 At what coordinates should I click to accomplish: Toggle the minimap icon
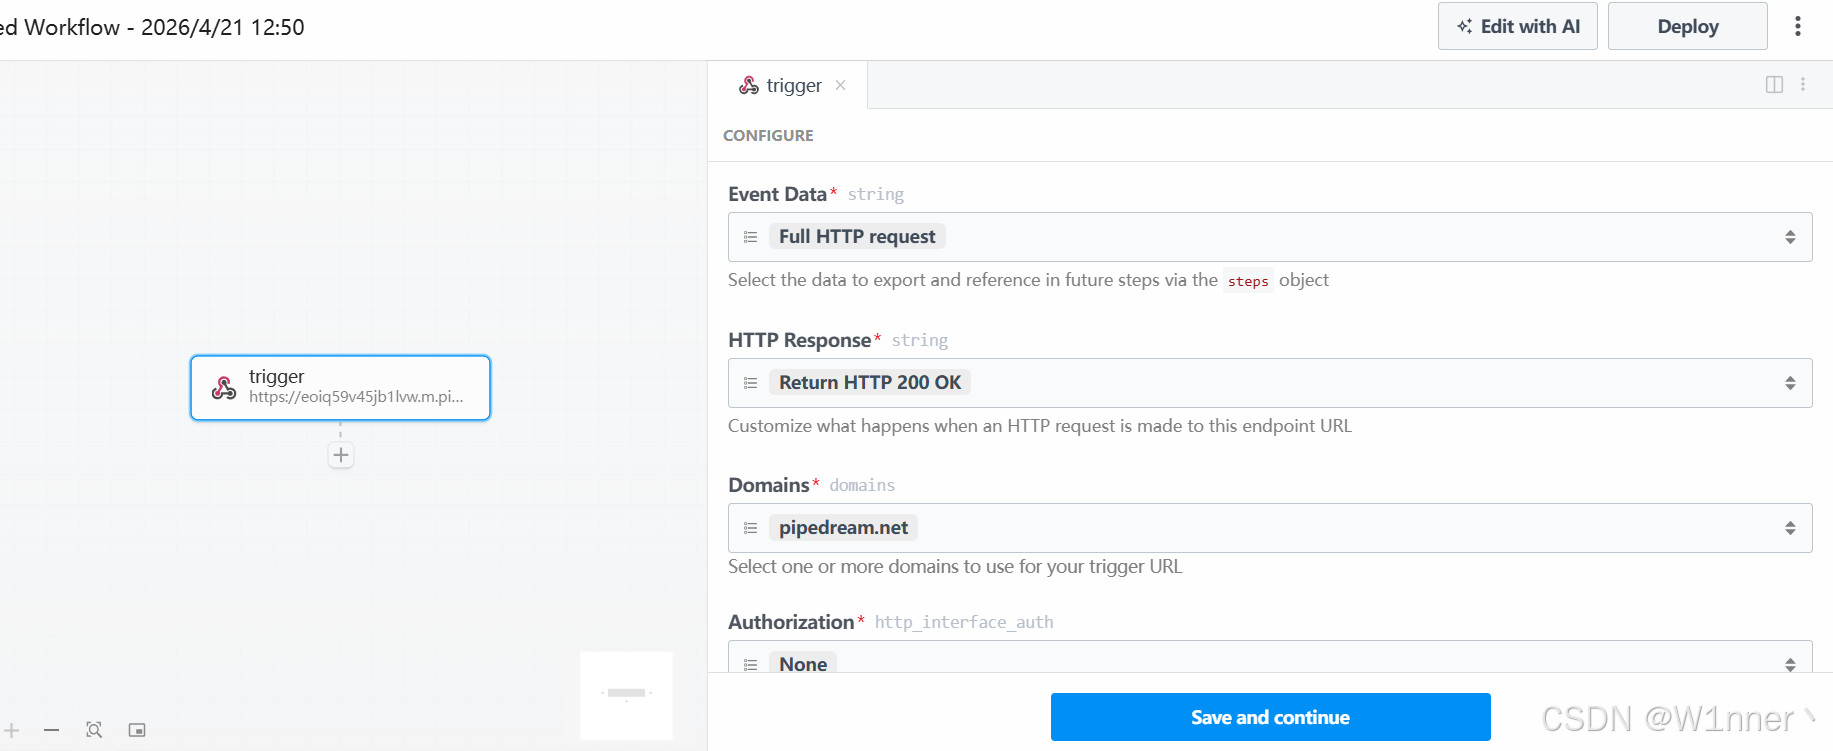click(x=137, y=730)
